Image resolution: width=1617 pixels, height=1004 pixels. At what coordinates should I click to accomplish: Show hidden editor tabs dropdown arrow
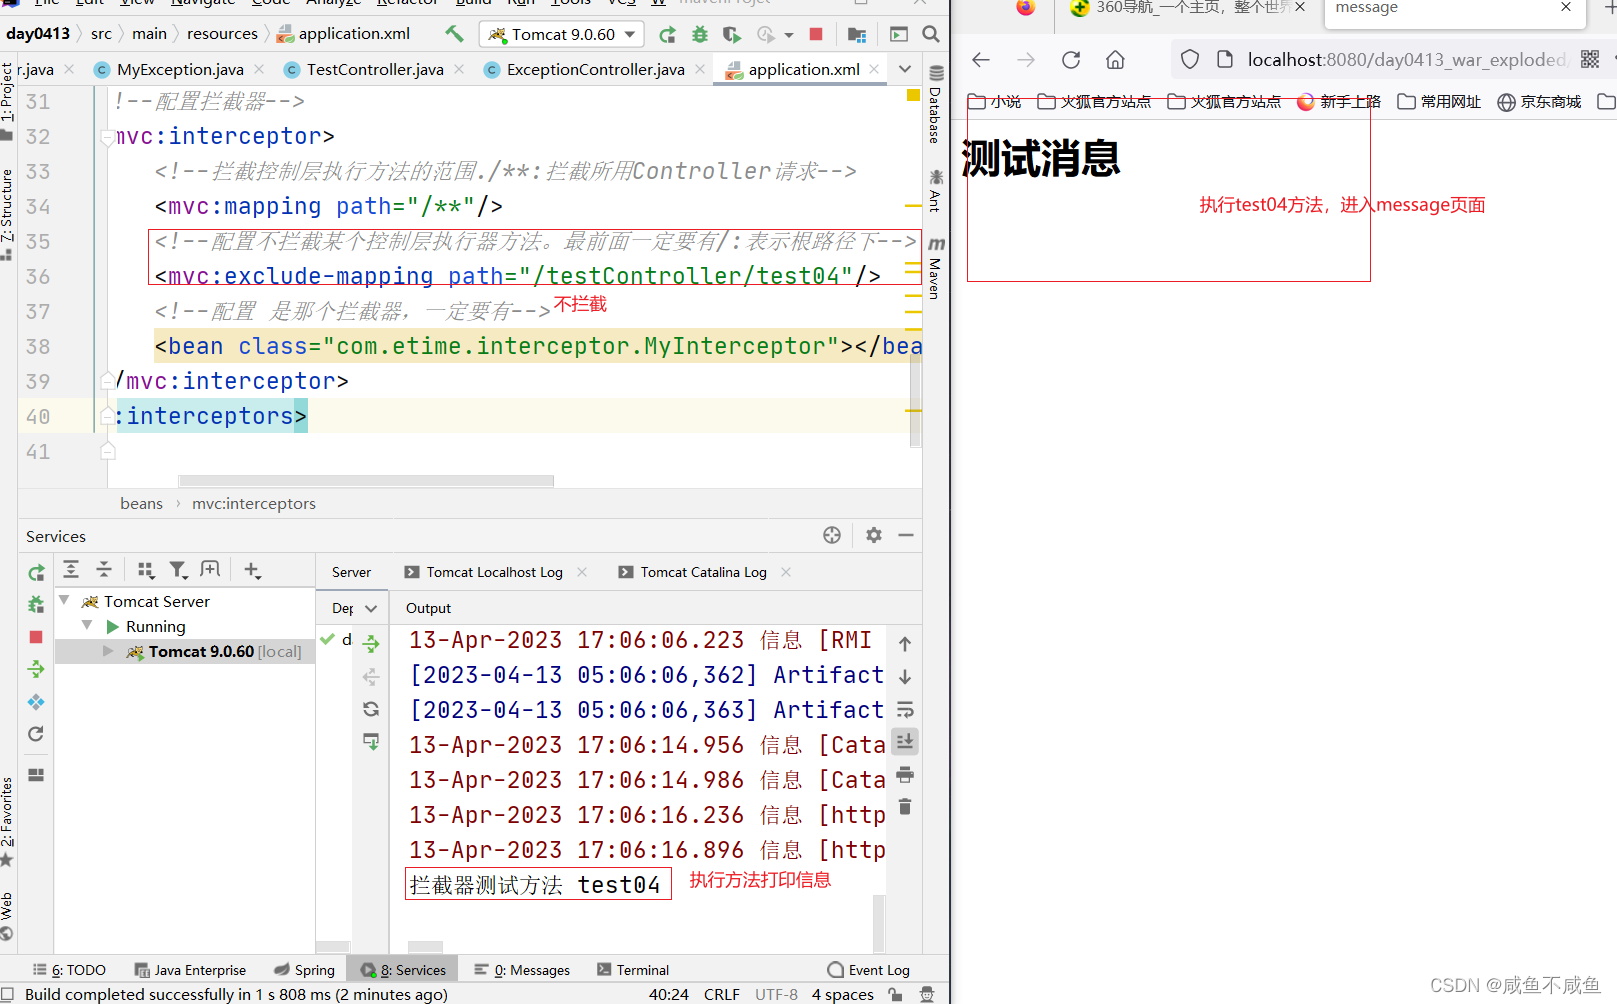pos(905,69)
